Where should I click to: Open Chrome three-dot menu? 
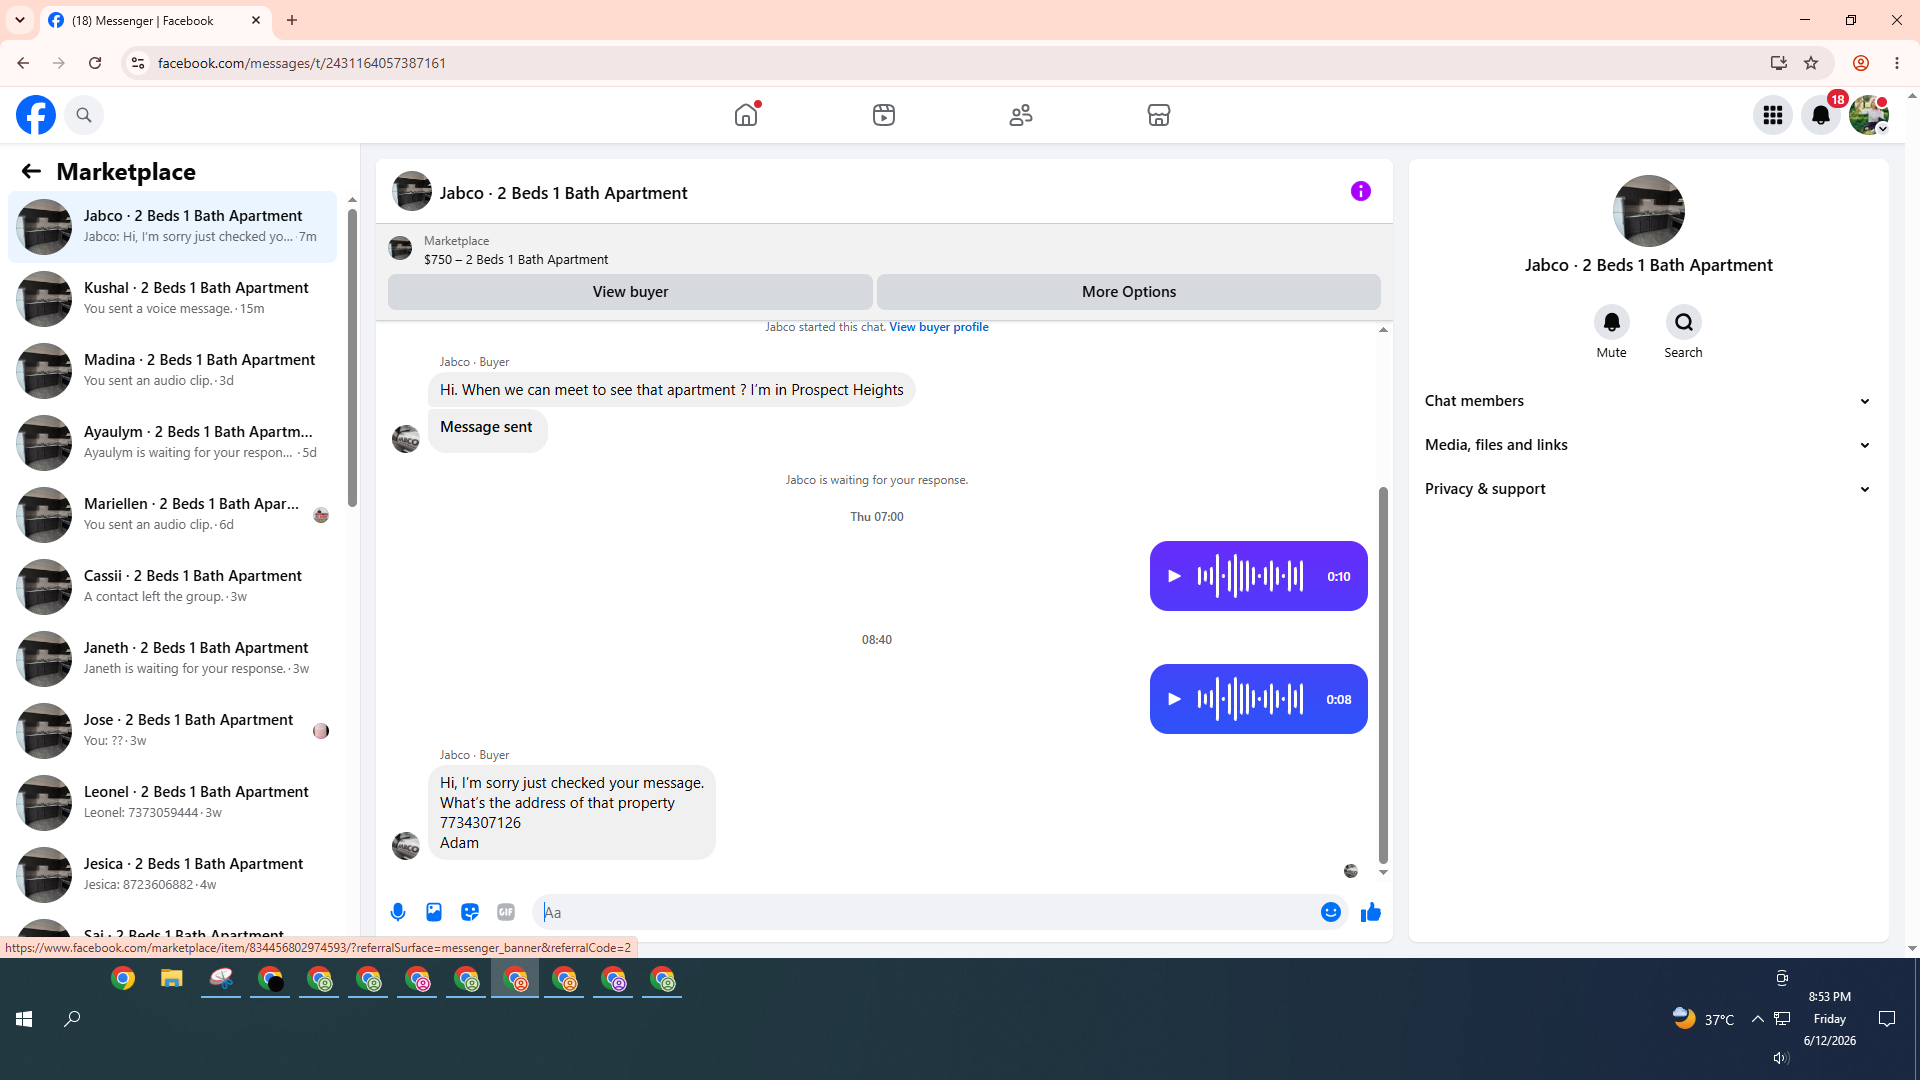[x=1897, y=63]
